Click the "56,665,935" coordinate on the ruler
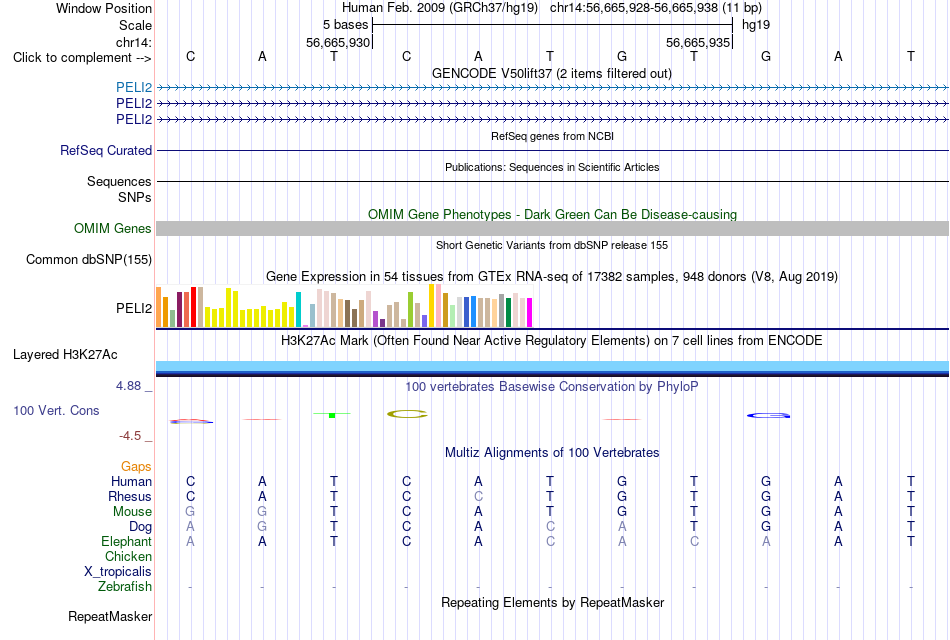950x640 pixels. click(697, 42)
